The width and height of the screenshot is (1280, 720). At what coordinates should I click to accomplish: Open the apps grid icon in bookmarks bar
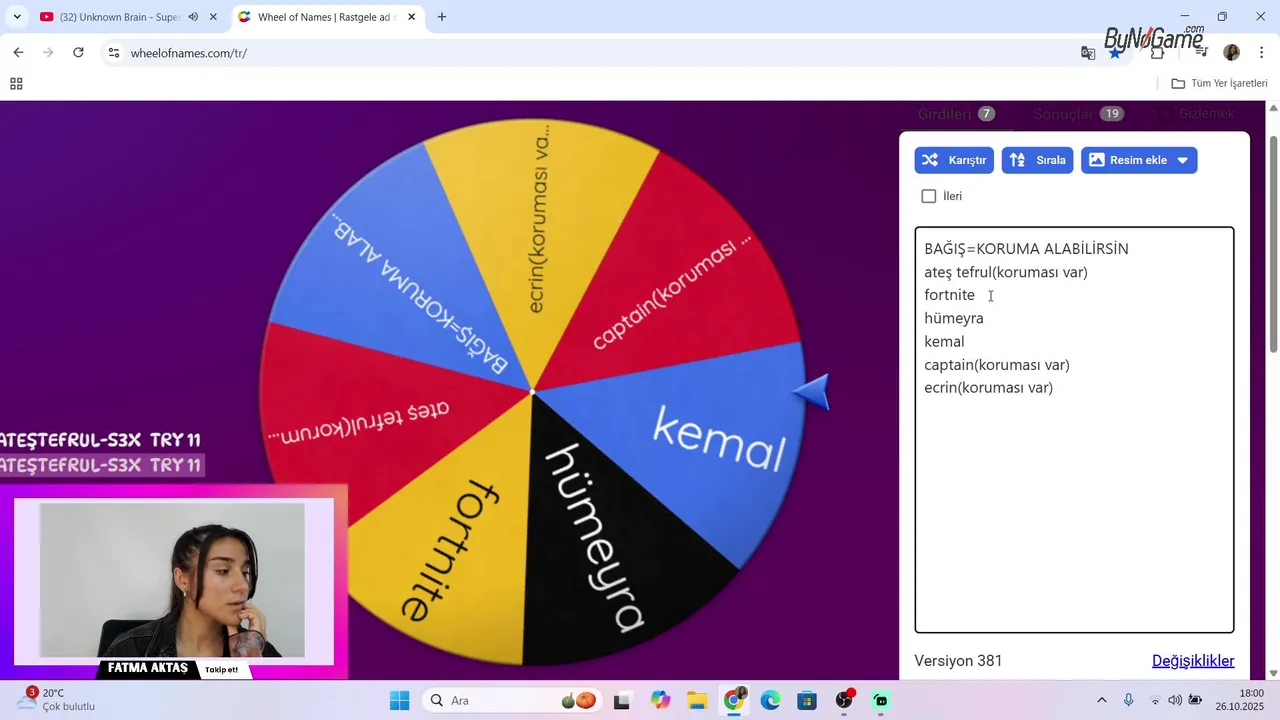pos(16,84)
